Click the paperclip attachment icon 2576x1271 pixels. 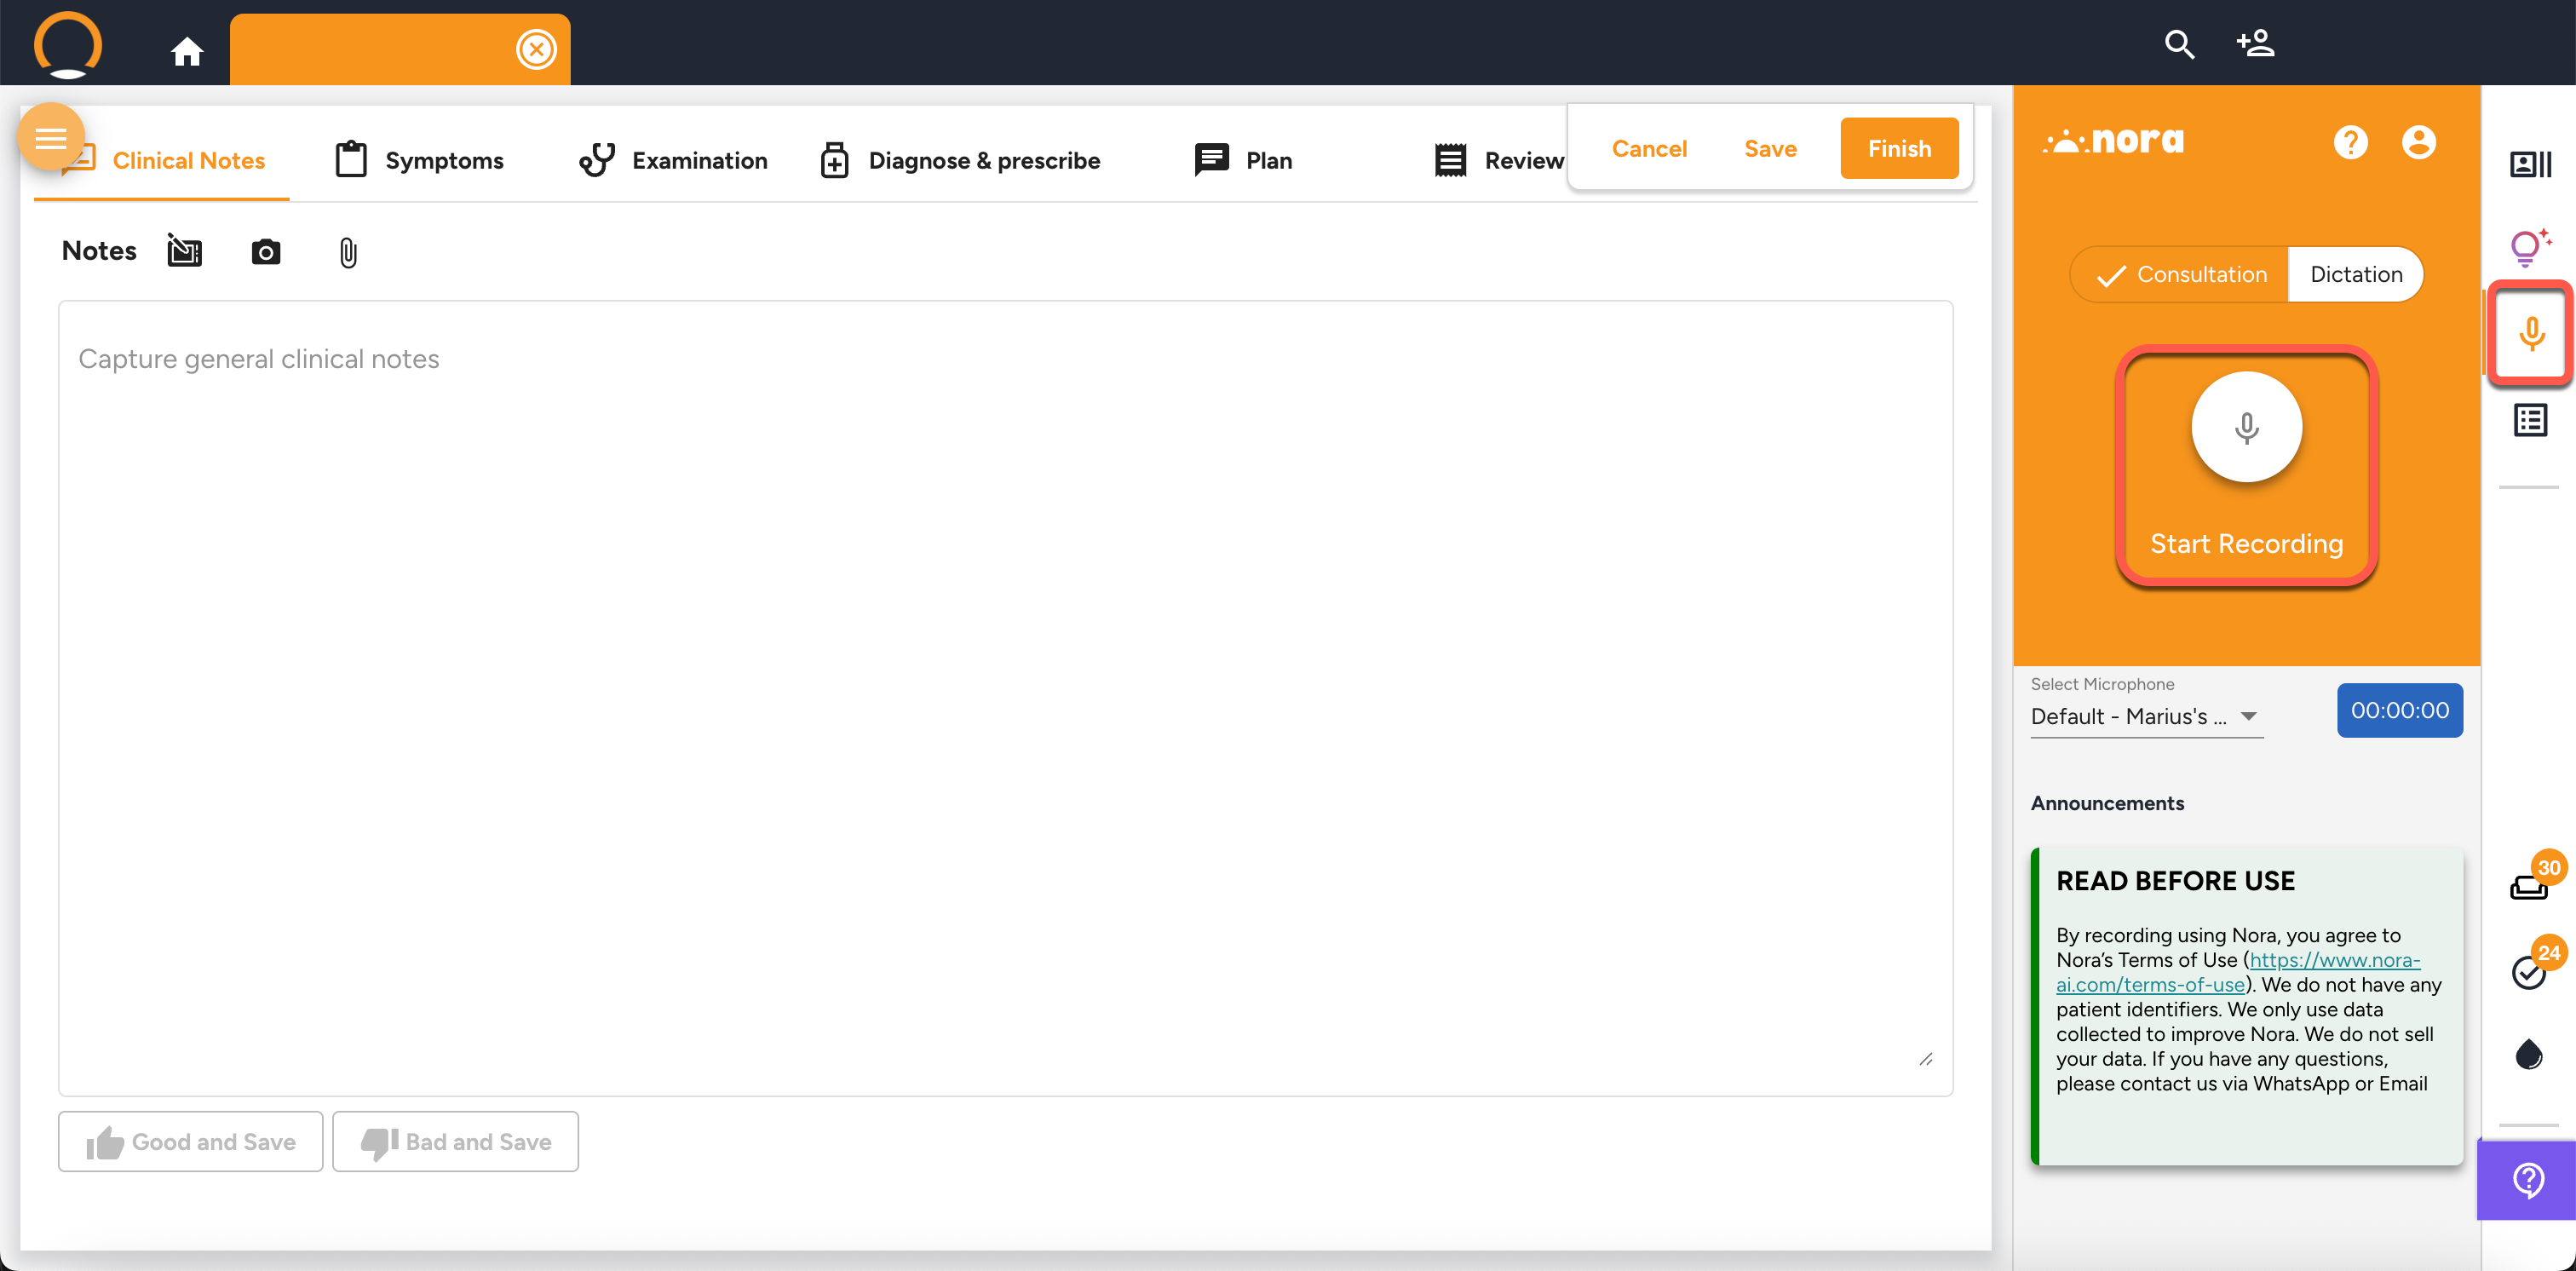[x=347, y=252]
